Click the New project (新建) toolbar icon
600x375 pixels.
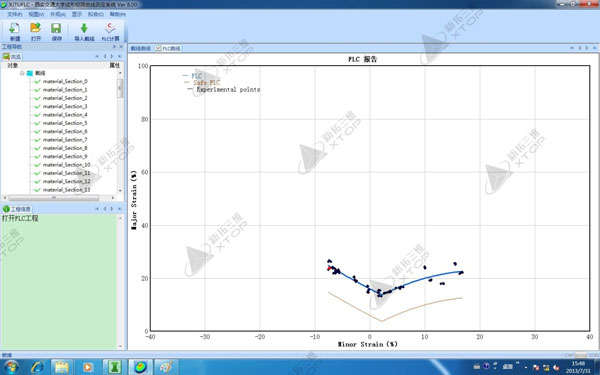15,29
